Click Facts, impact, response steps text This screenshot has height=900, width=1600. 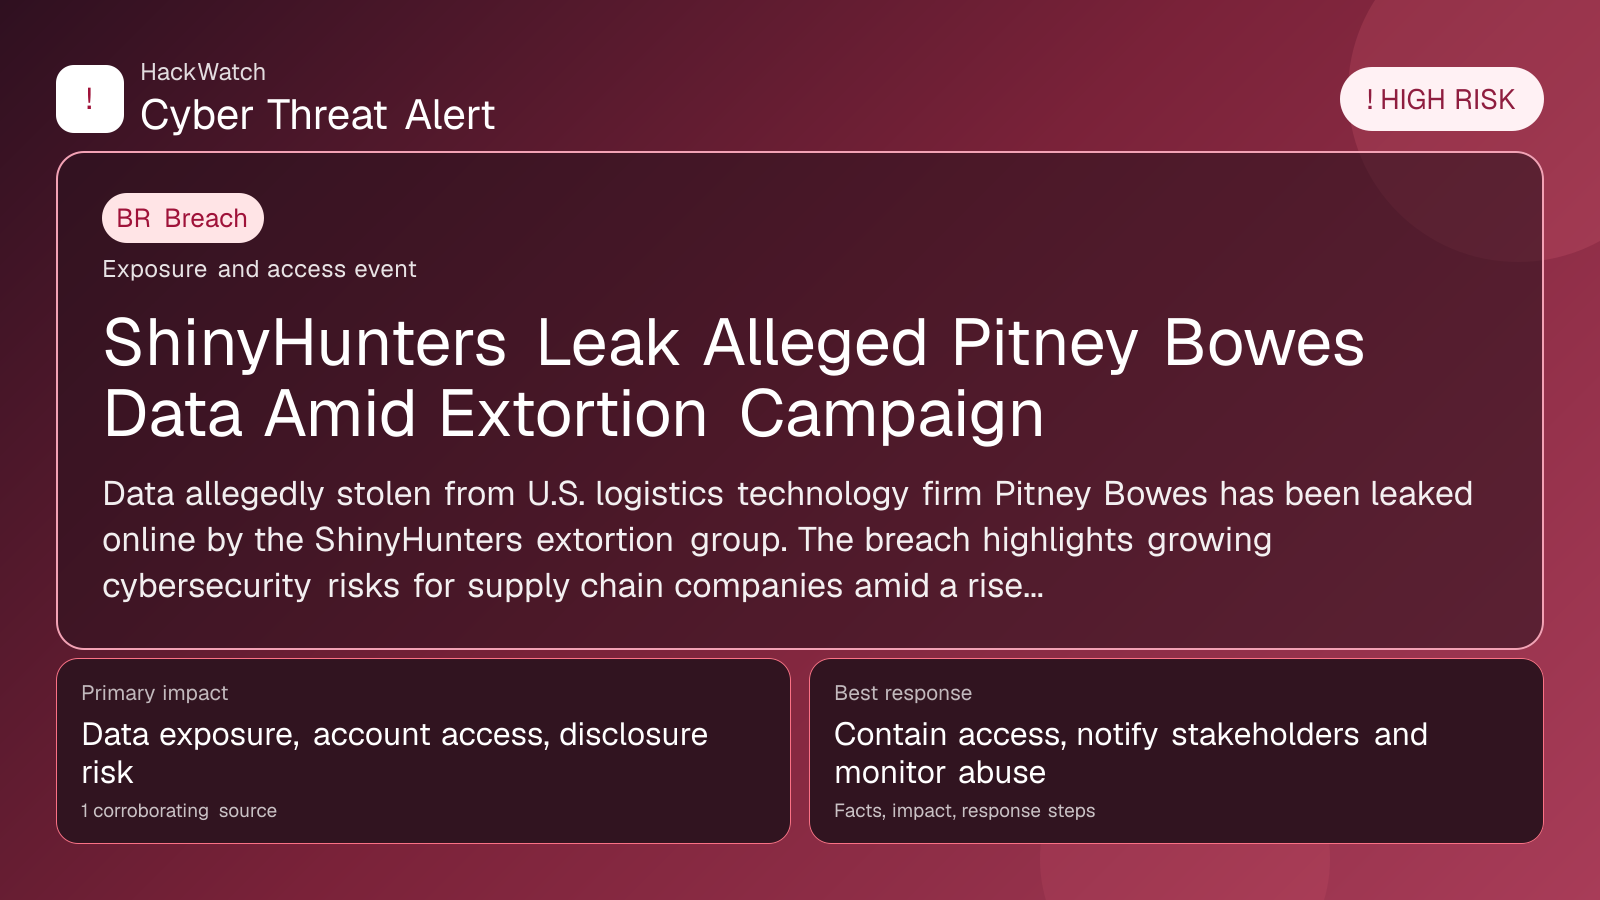coord(964,811)
